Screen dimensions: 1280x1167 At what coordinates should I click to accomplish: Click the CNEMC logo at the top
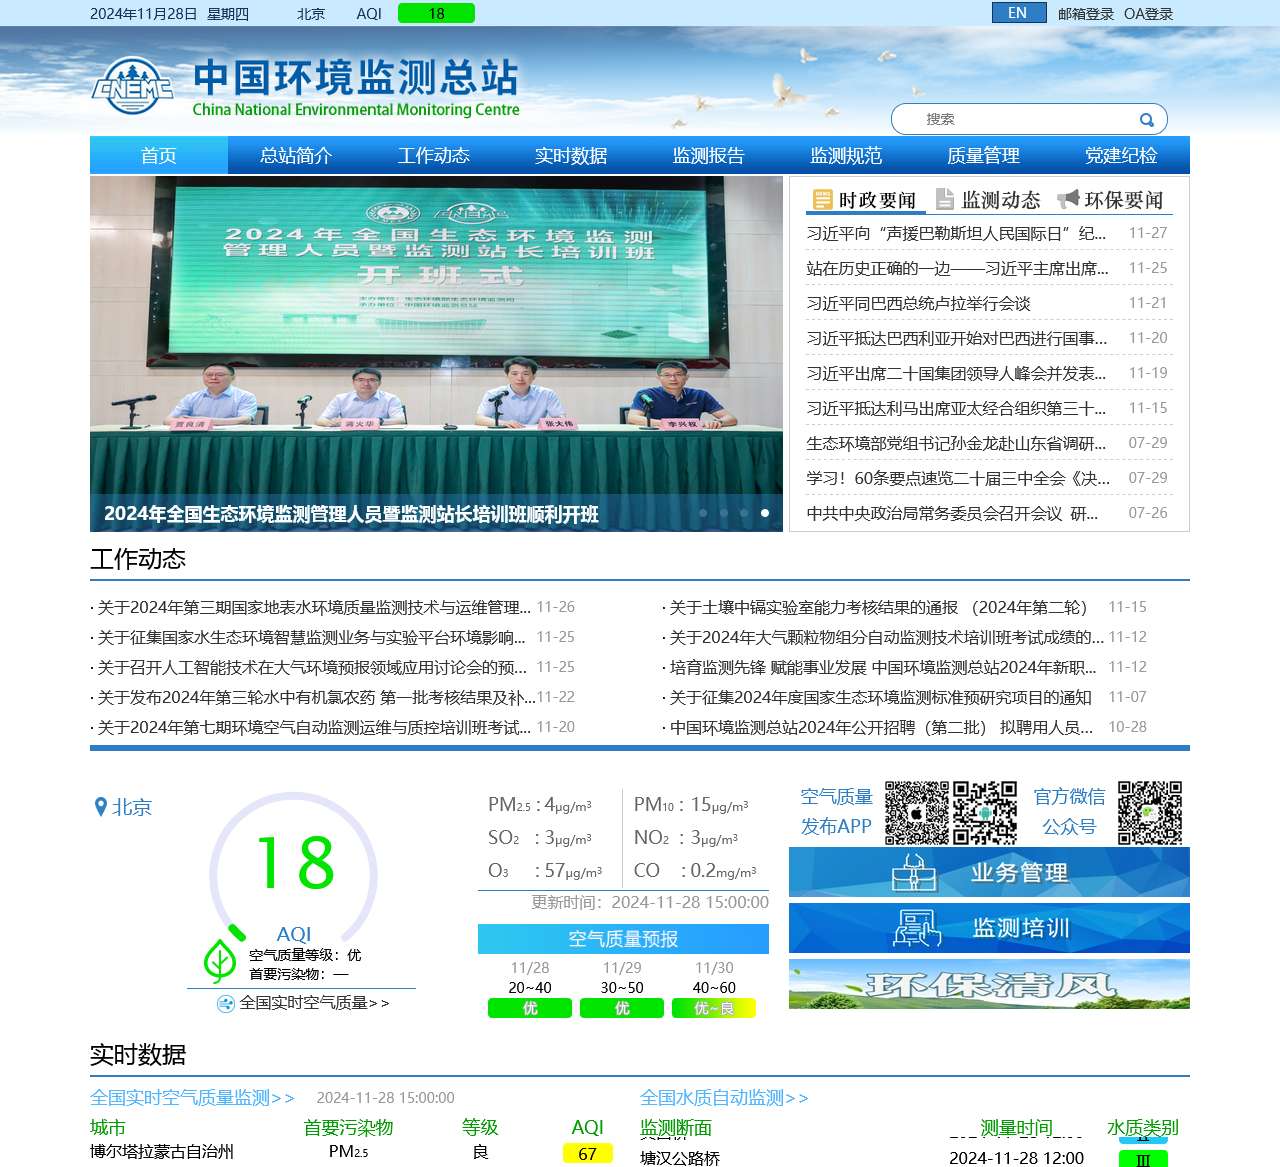(131, 88)
